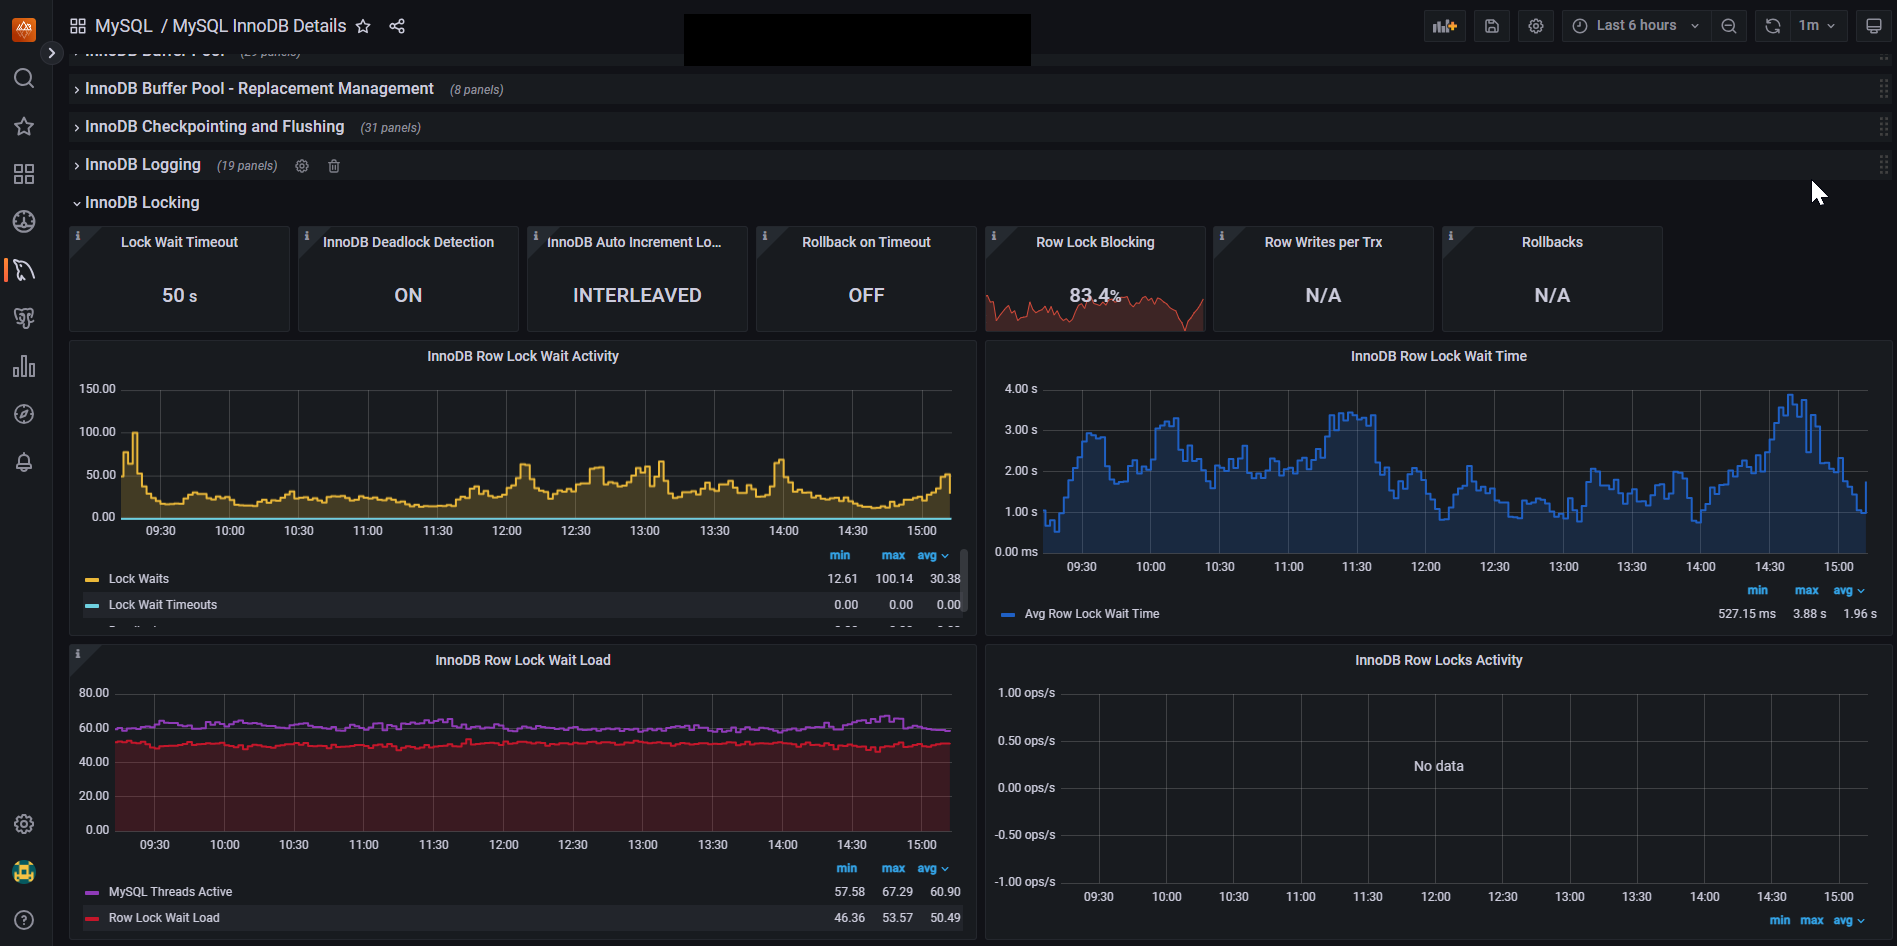
Task: Open the Alerting bell icon
Action: (24, 462)
